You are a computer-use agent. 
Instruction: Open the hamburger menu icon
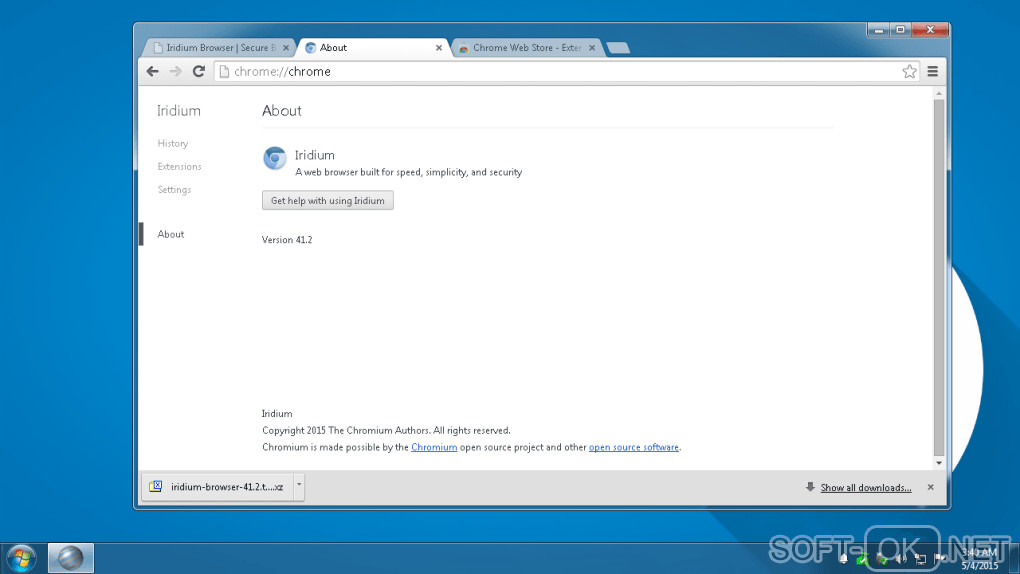pos(933,72)
